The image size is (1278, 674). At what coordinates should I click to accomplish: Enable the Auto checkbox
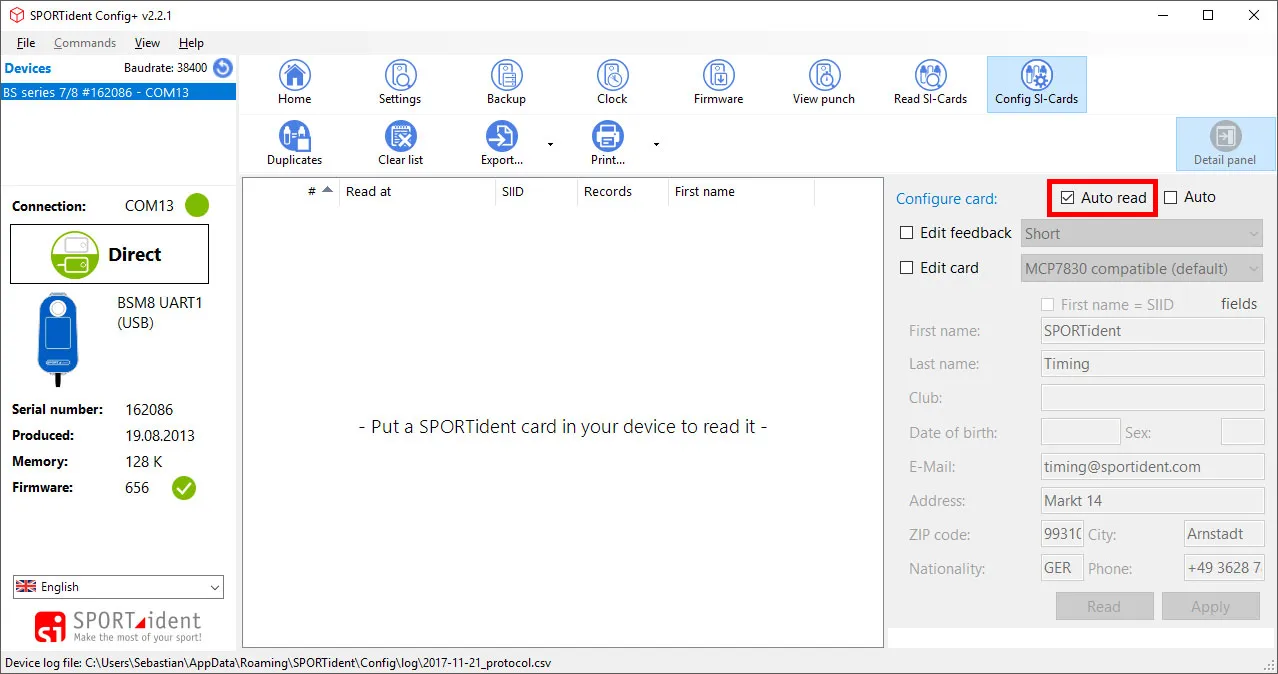[x=1171, y=198]
